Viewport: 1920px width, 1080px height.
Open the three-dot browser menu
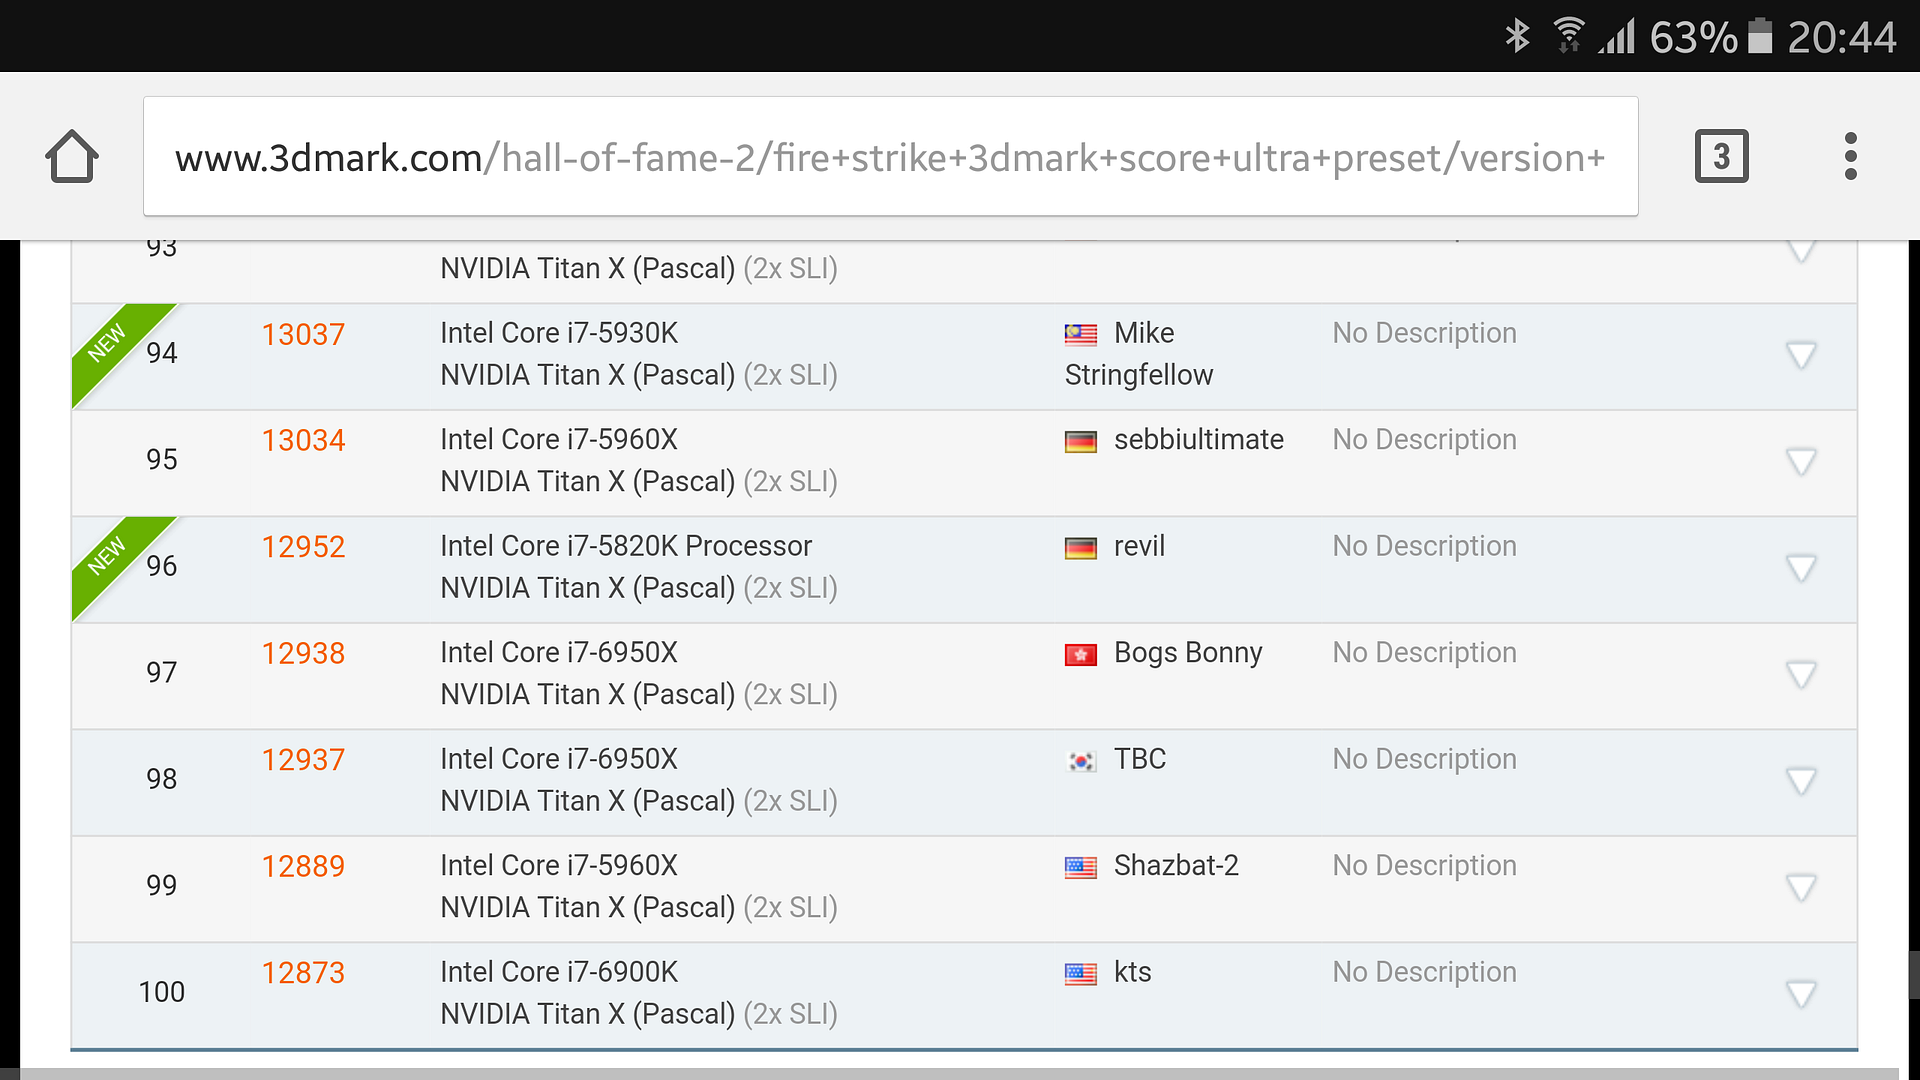1850,157
